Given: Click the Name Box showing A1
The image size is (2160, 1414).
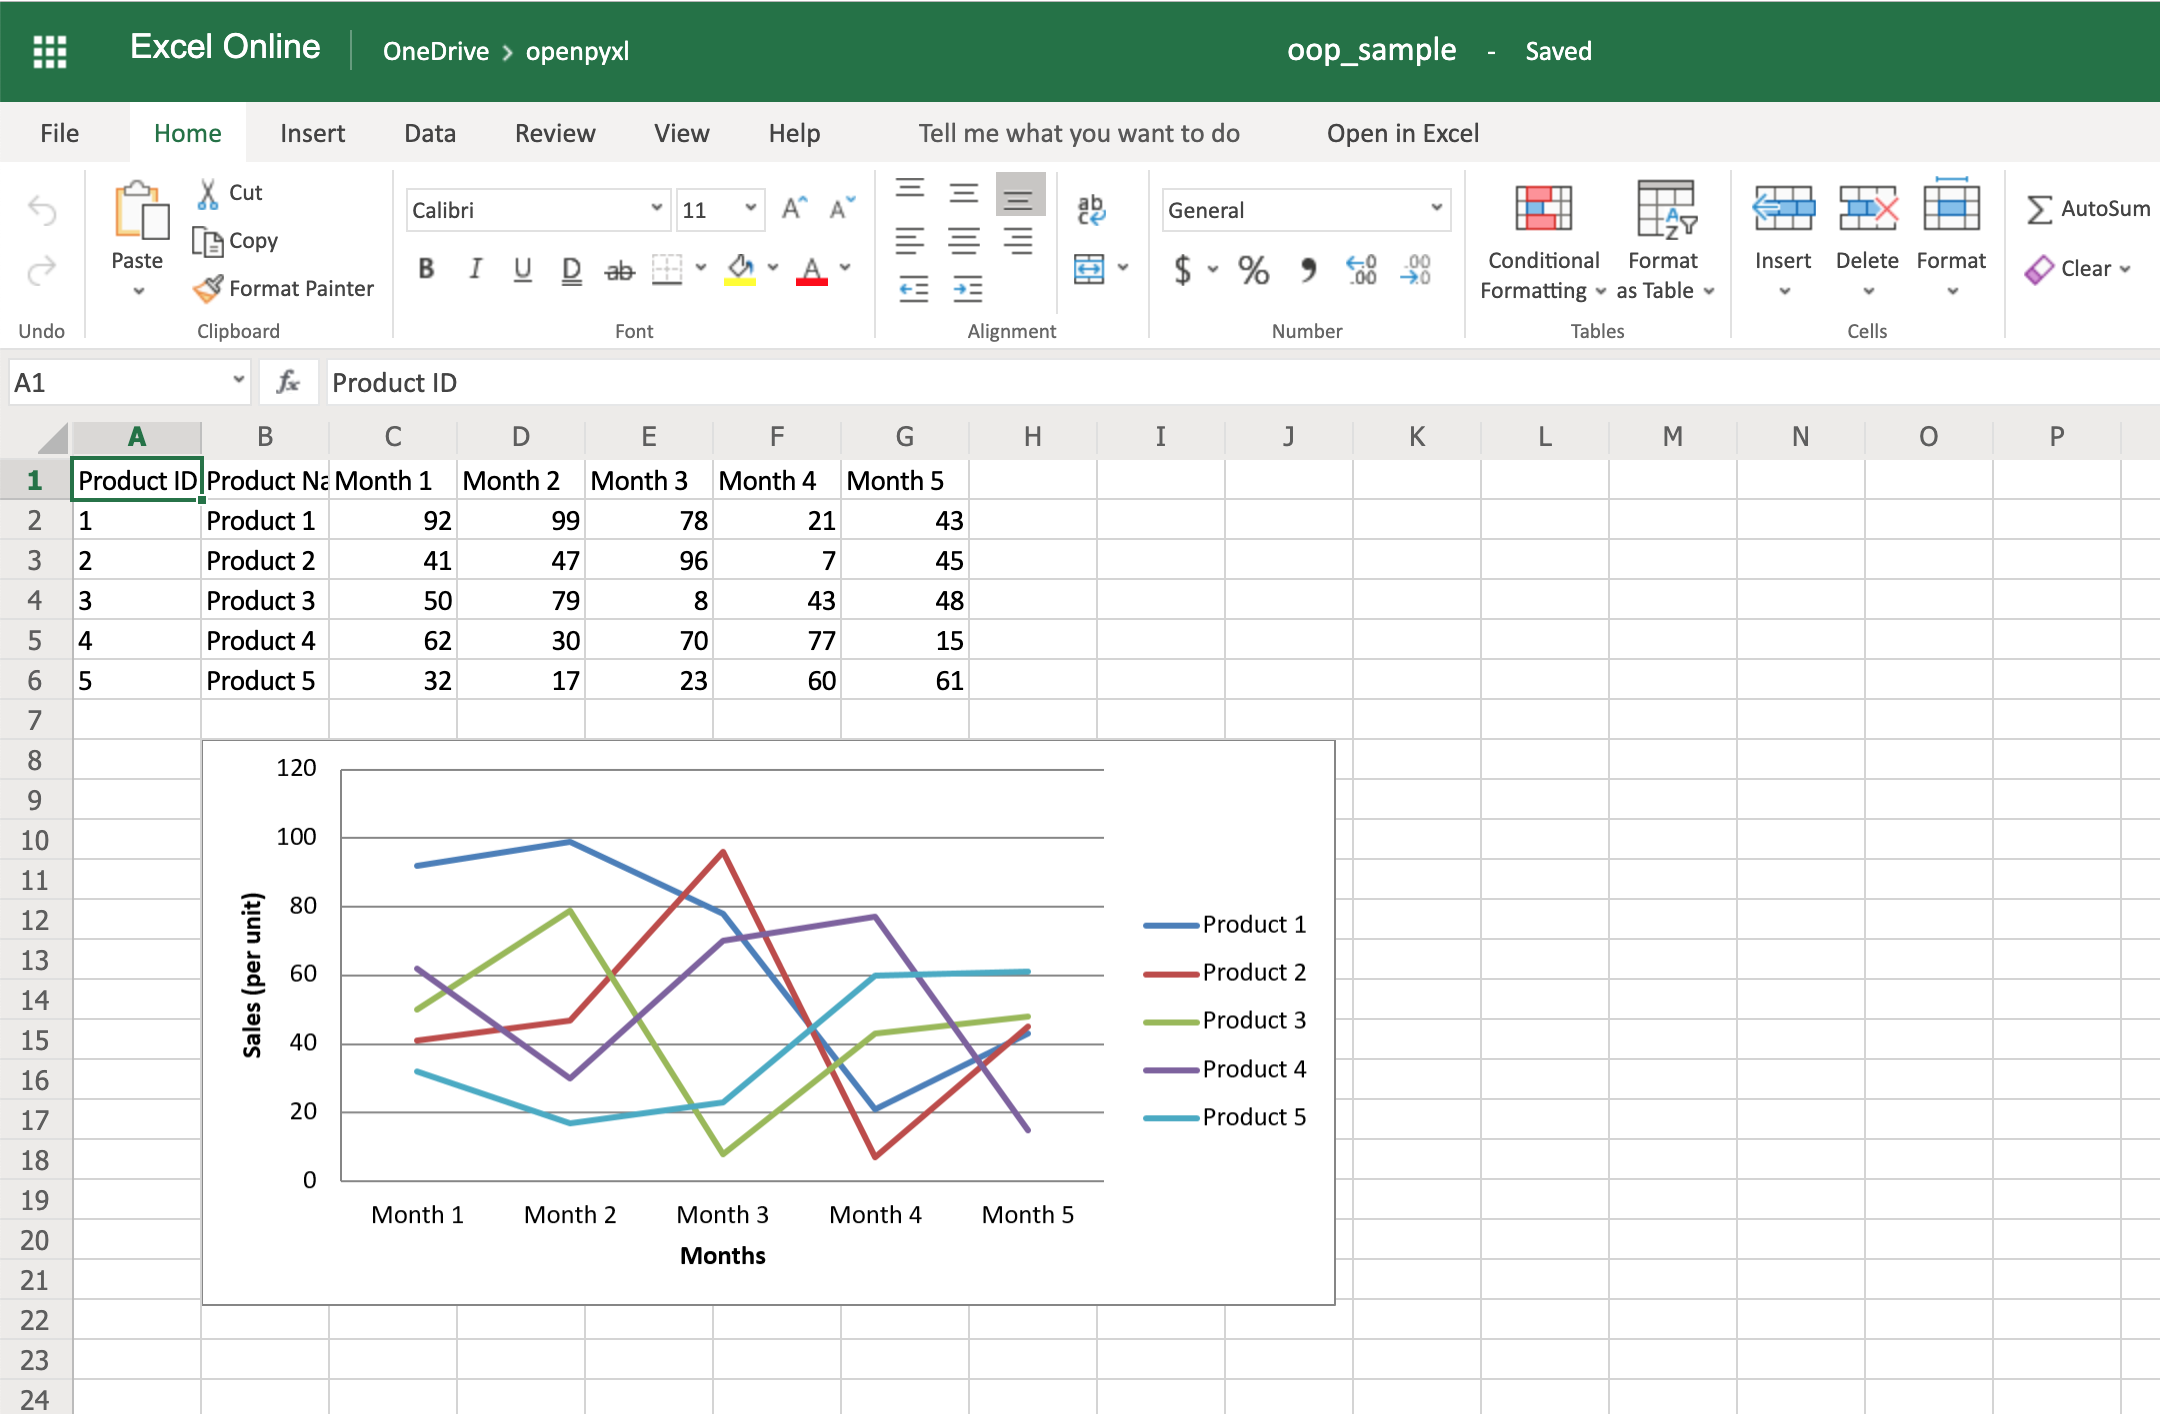Looking at the screenshot, I should (112, 381).
